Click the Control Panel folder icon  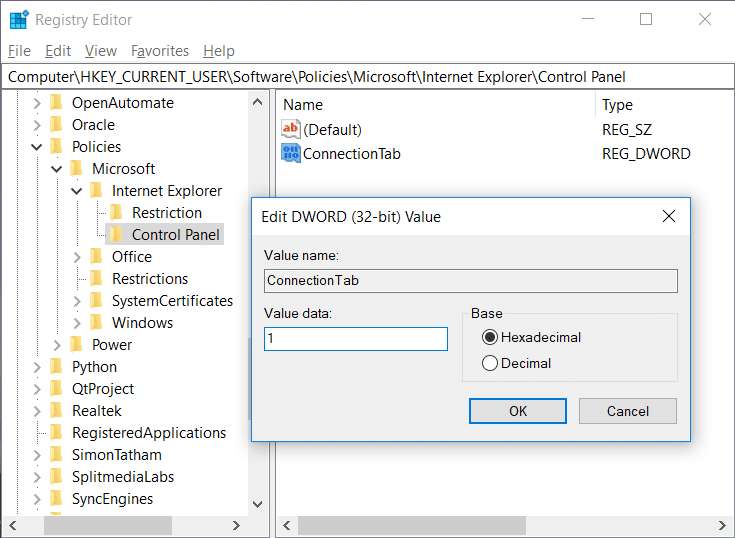pyautogui.click(x=117, y=235)
